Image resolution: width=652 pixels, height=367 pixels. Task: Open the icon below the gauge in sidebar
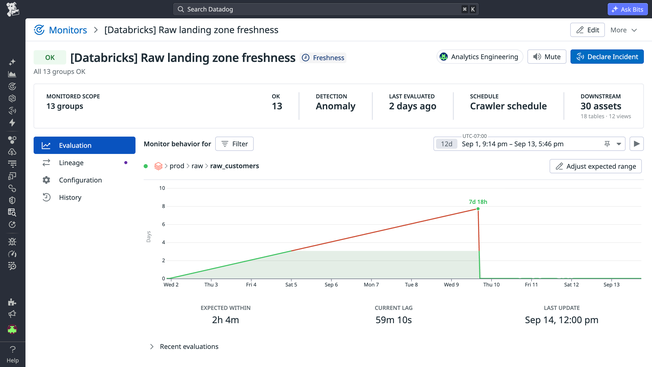tap(12, 266)
